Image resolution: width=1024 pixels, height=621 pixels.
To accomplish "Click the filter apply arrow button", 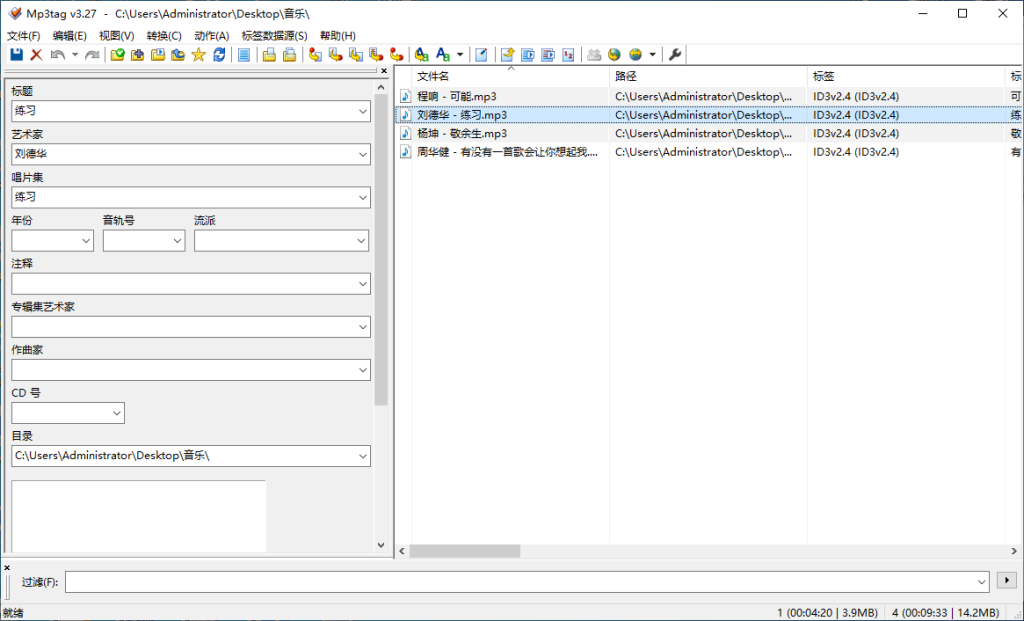I will click(1007, 580).
